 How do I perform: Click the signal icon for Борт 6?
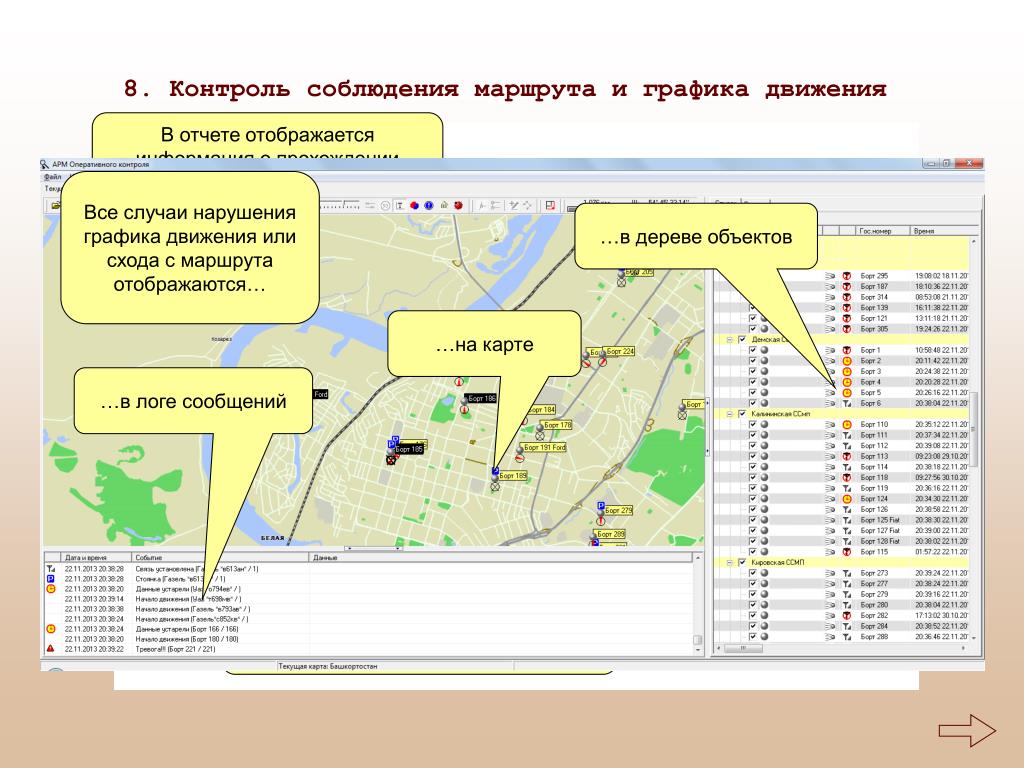click(846, 404)
